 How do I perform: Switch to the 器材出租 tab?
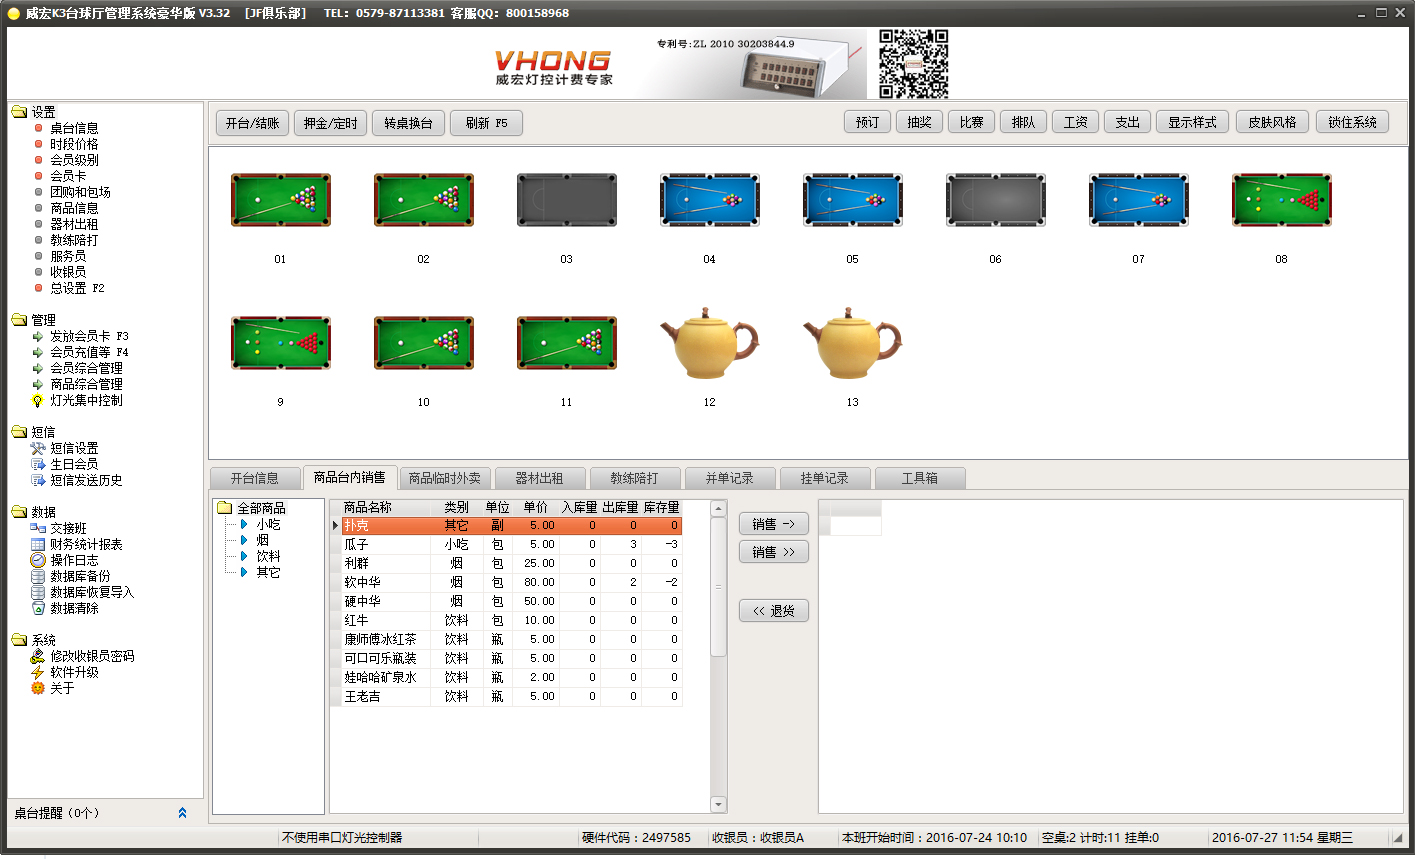click(x=539, y=478)
